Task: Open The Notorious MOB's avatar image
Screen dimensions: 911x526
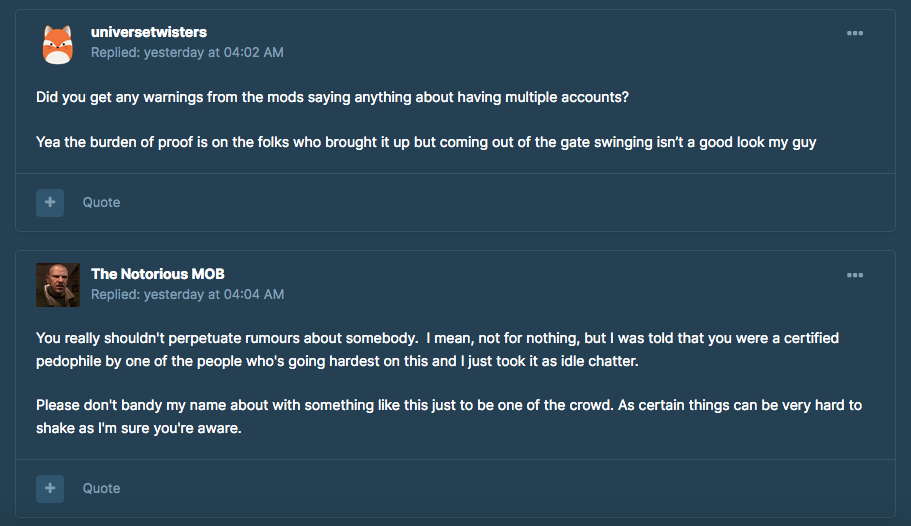Action: coord(58,285)
